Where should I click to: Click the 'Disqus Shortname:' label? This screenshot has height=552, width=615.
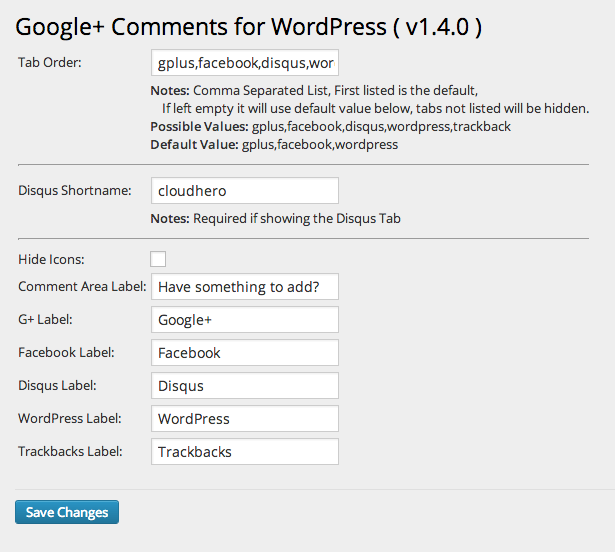(75, 191)
